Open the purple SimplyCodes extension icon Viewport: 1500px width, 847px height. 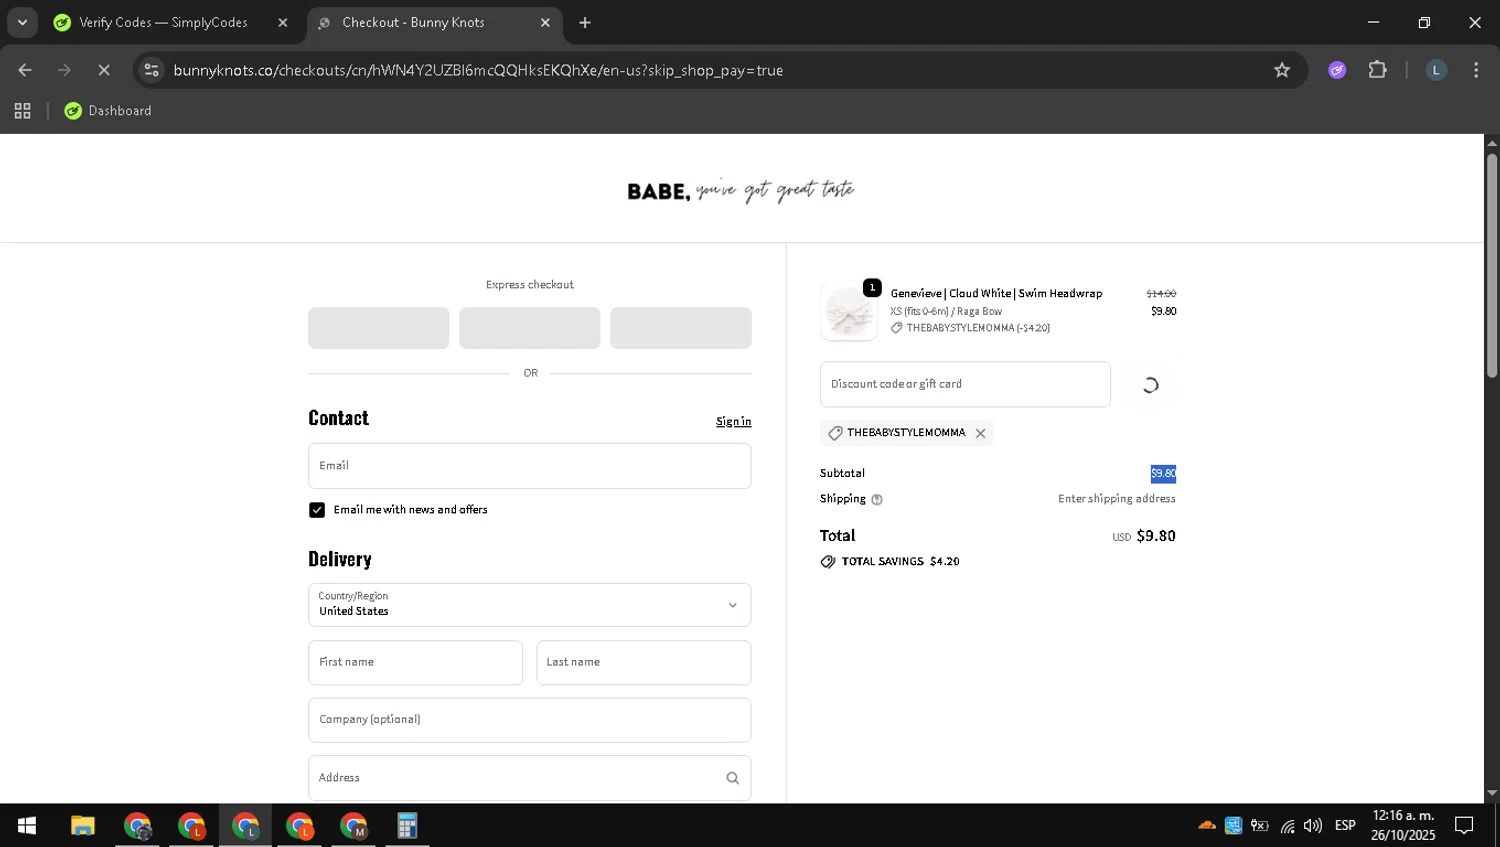pos(1337,70)
